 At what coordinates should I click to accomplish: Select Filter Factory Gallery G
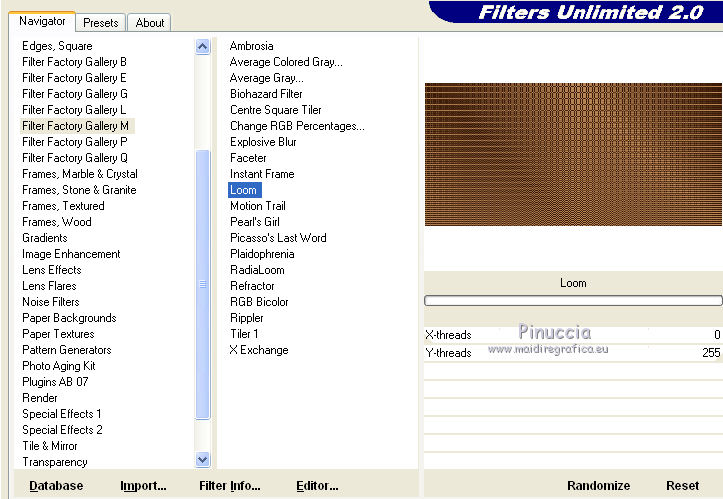(75, 94)
